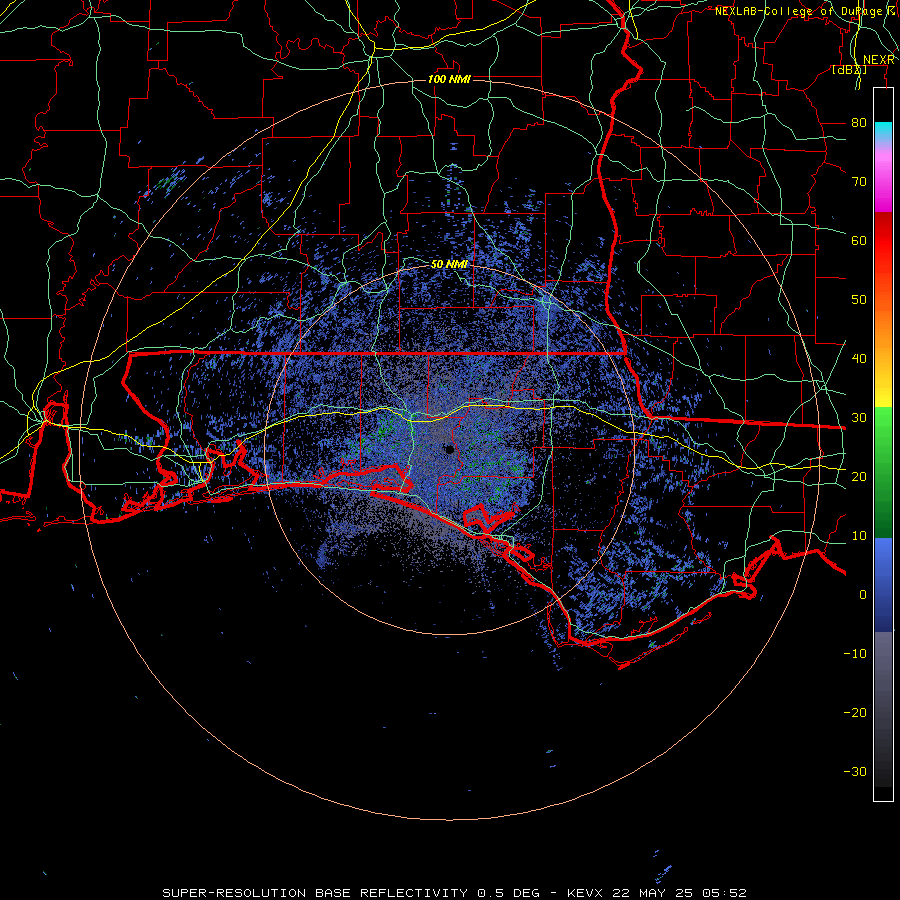Click the 20 value on dBZ scale

pos(859,476)
